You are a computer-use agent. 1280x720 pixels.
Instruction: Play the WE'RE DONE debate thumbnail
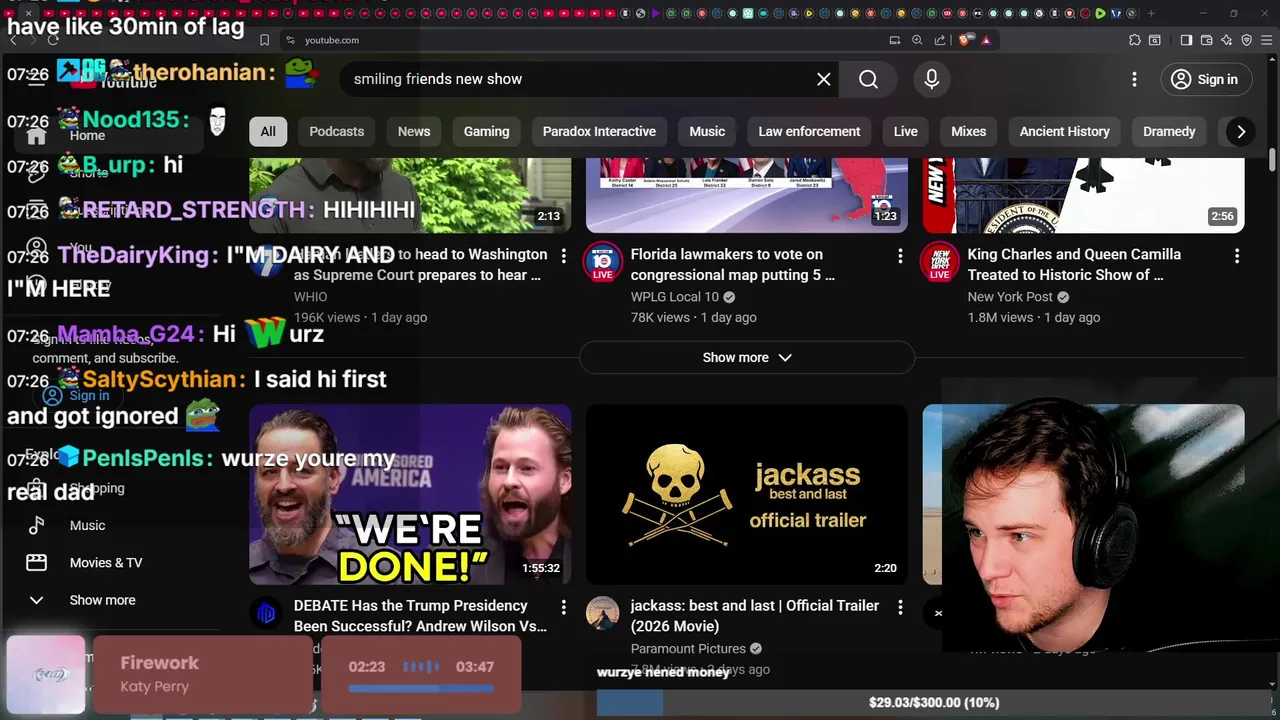[x=410, y=494]
